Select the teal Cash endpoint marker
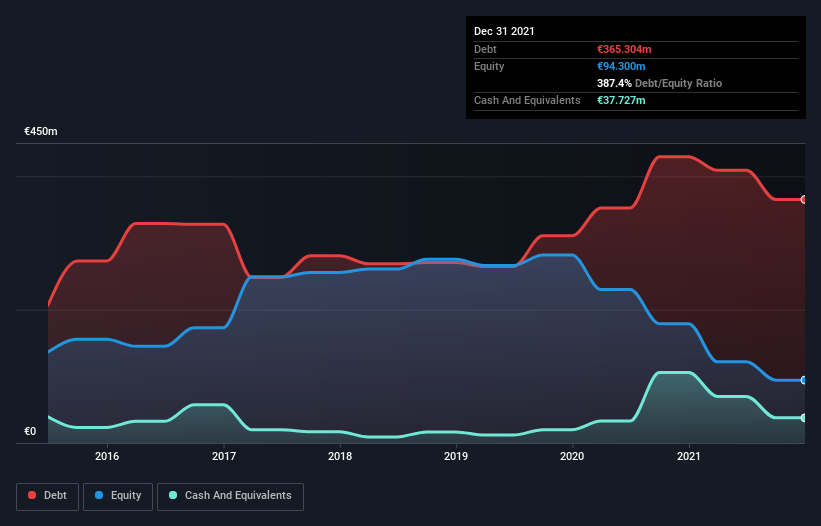821x526 pixels. click(804, 418)
